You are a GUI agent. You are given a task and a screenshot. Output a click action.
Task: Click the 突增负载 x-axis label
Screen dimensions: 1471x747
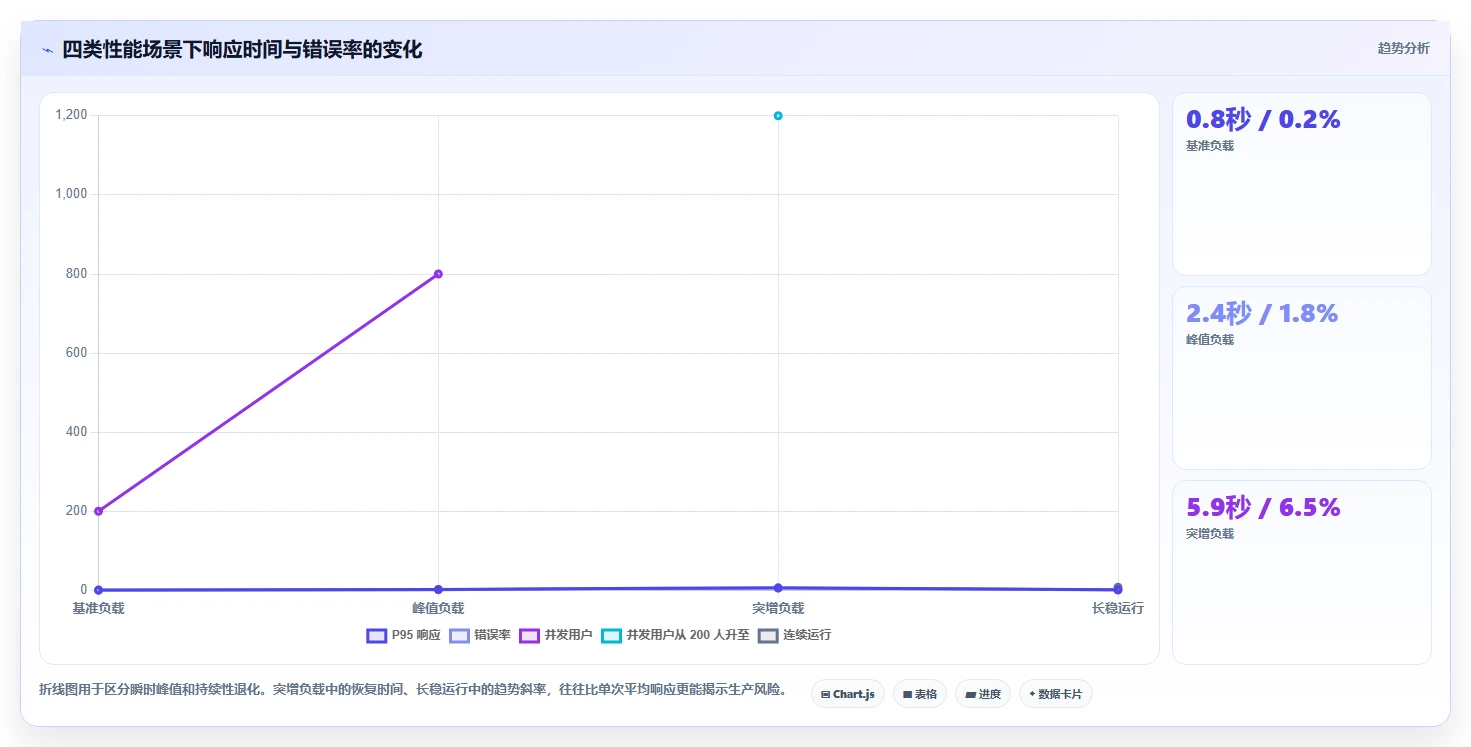coord(778,608)
